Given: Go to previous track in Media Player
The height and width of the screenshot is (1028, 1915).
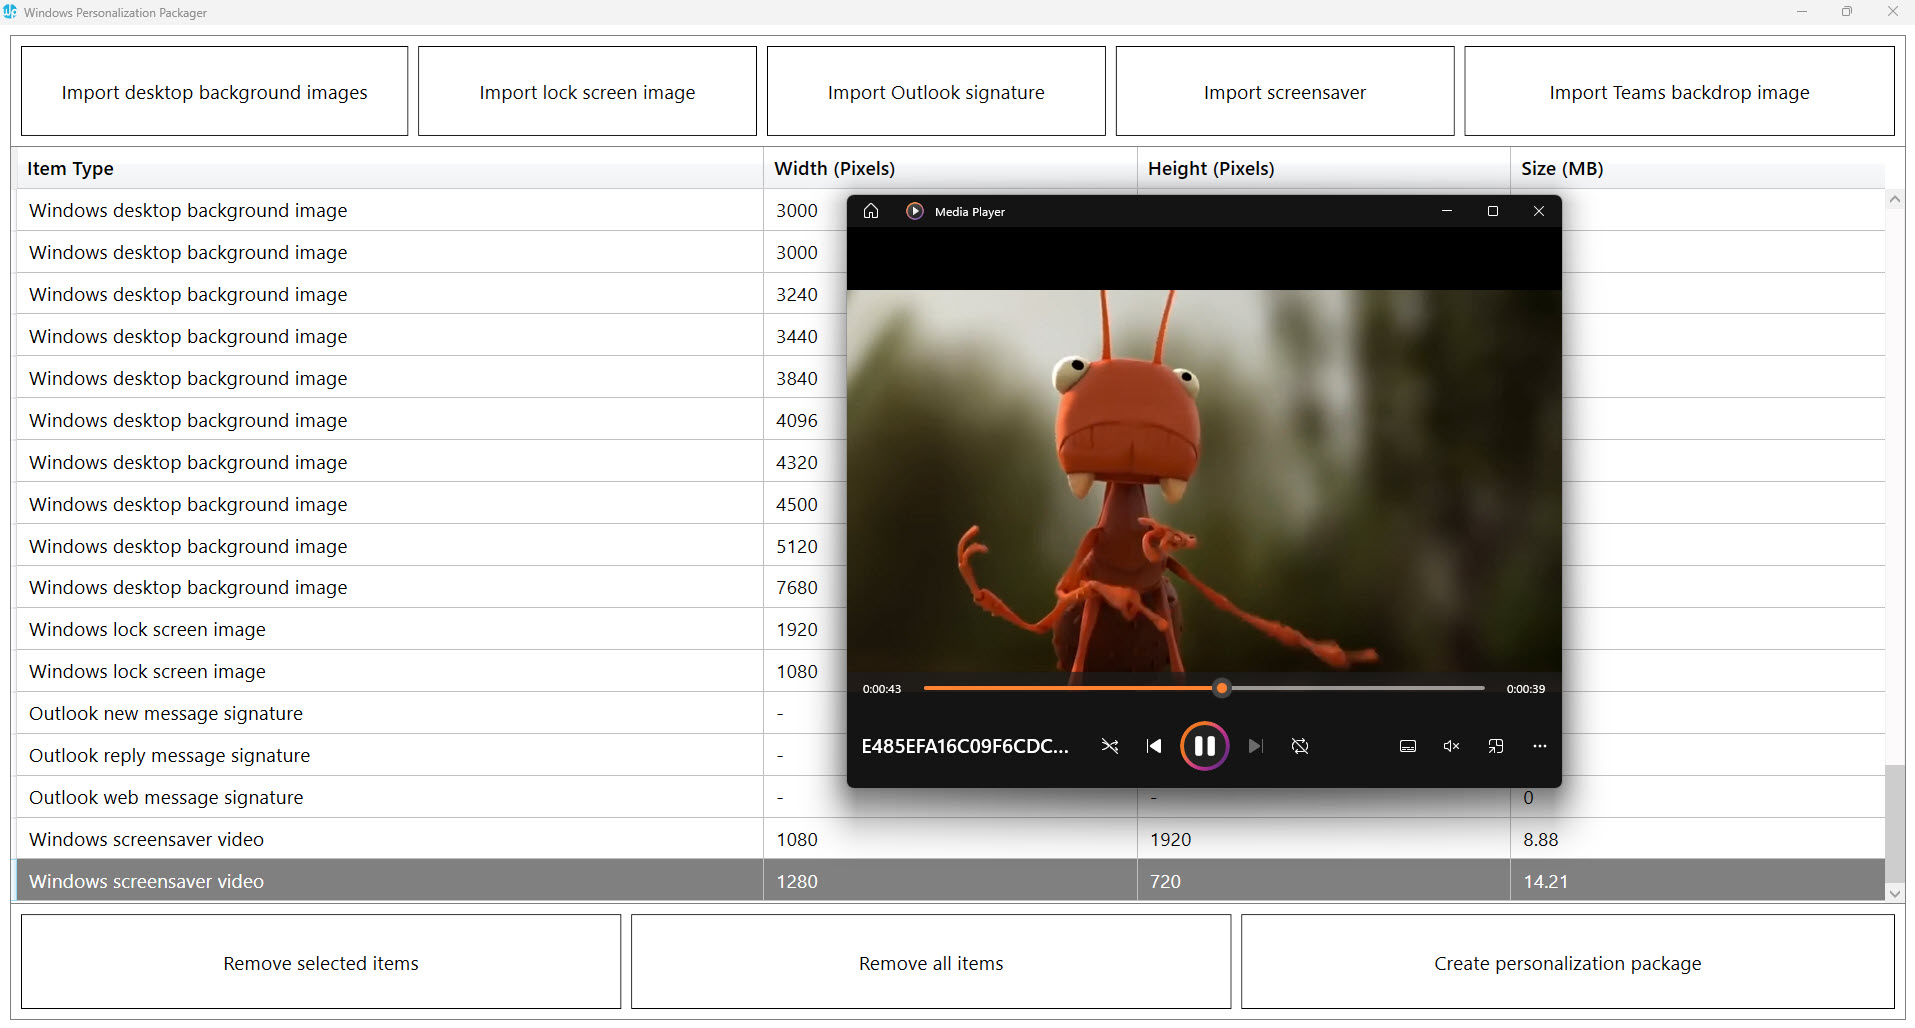Looking at the screenshot, I should pyautogui.click(x=1154, y=746).
